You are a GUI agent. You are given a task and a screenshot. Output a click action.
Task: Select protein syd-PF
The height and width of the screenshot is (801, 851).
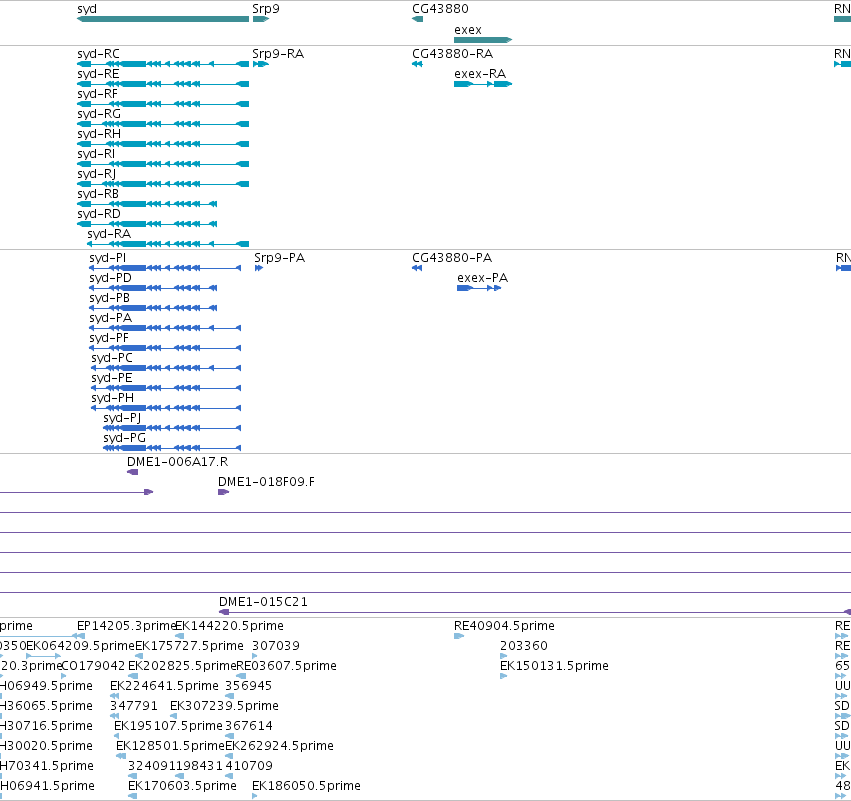point(165,348)
